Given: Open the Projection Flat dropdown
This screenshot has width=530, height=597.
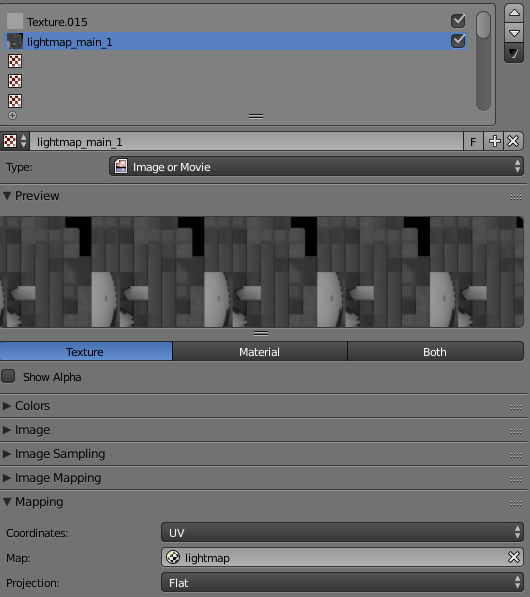Looking at the screenshot, I should coord(342,583).
